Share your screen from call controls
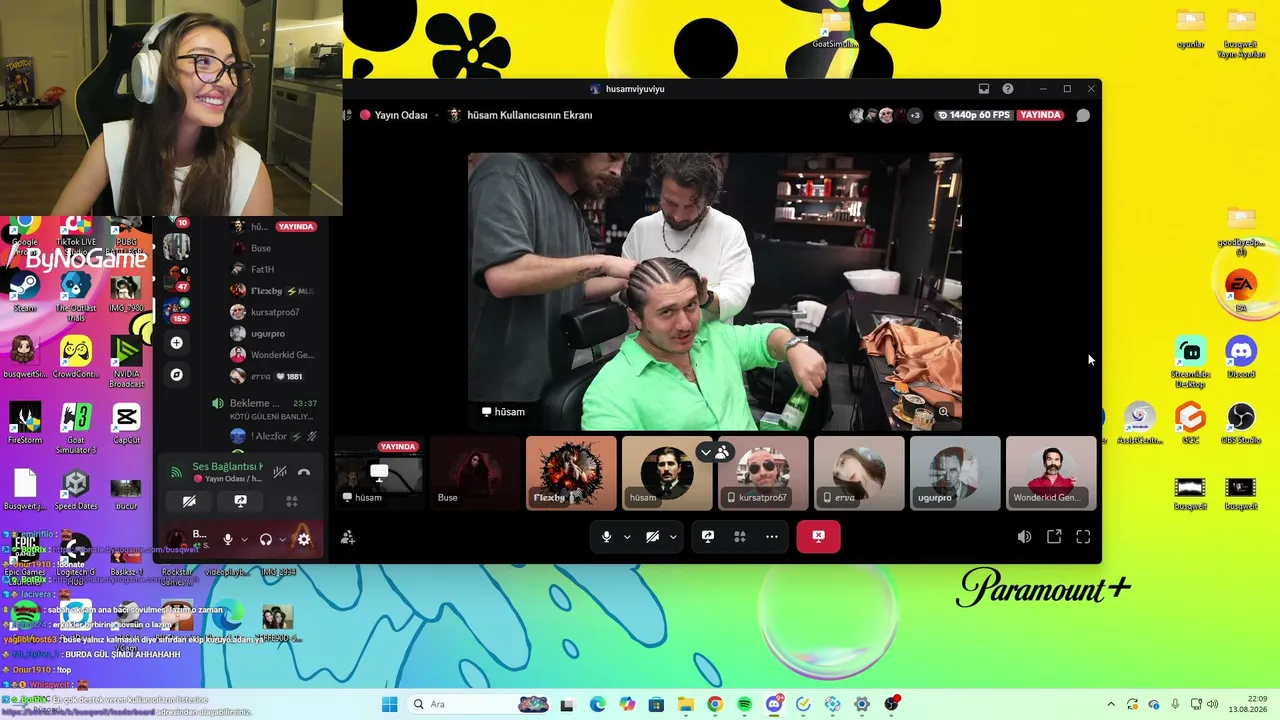1280x720 pixels. pos(708,537)
